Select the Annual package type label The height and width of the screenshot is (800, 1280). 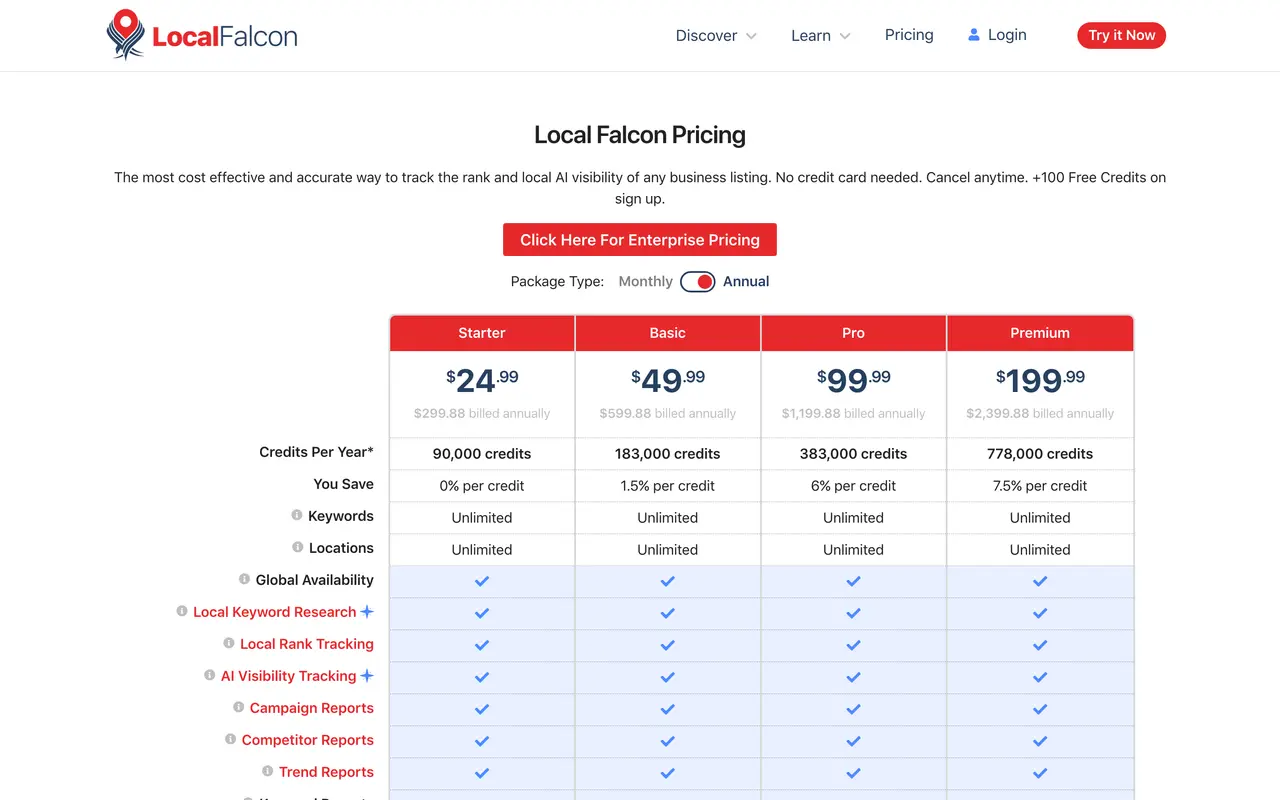coord(746,282)
